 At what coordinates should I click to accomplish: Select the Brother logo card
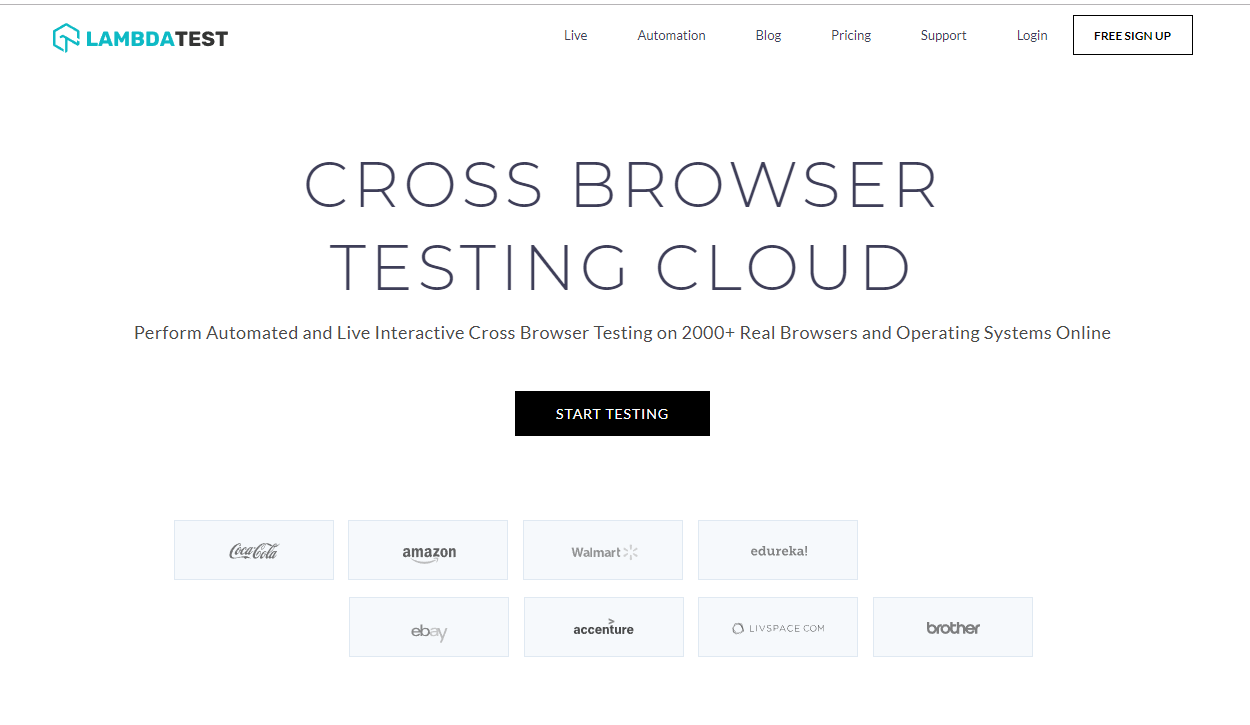tap(953, 627)
